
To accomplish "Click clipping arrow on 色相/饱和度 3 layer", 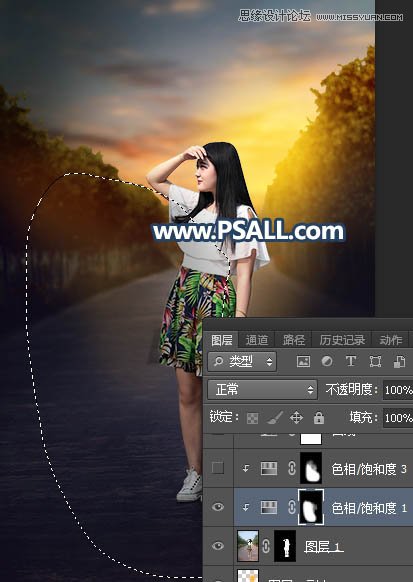I will point(246,469).
